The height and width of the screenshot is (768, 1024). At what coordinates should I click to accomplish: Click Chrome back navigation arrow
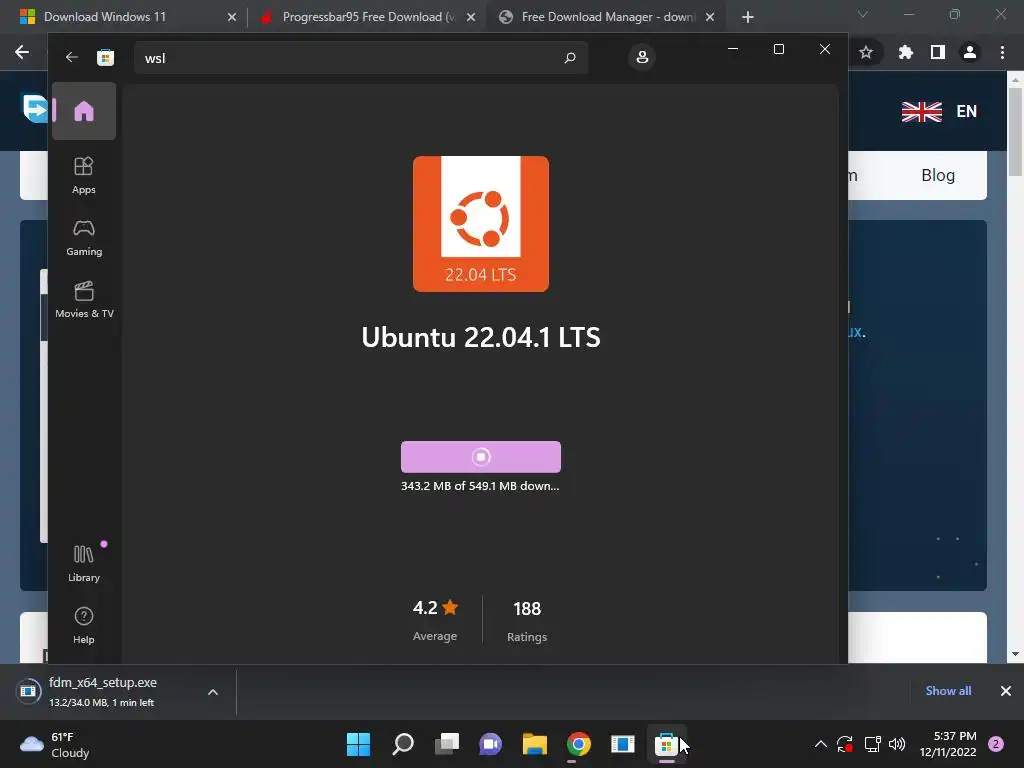coord(22,52)
